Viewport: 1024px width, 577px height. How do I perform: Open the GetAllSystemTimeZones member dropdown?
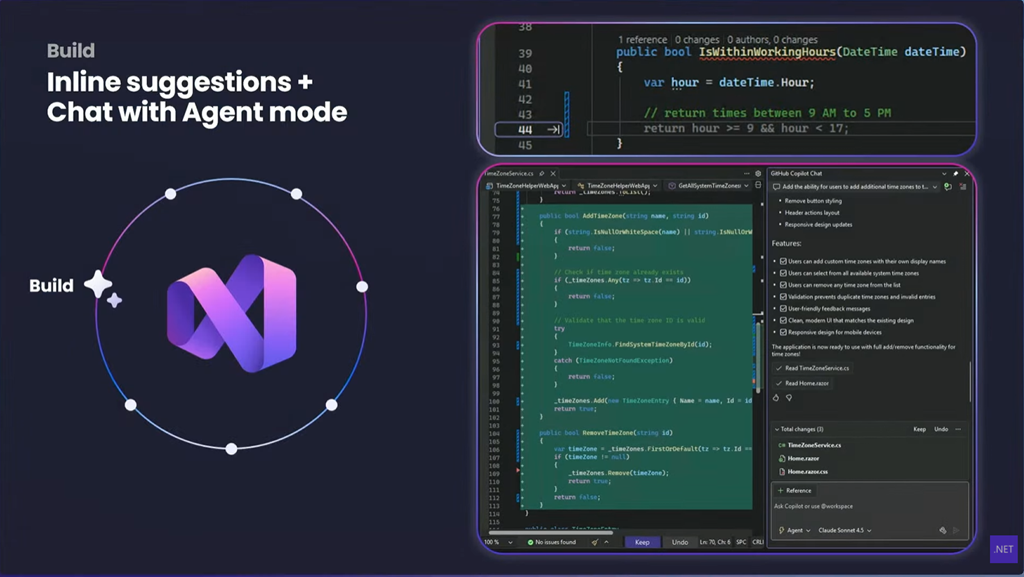711,186
